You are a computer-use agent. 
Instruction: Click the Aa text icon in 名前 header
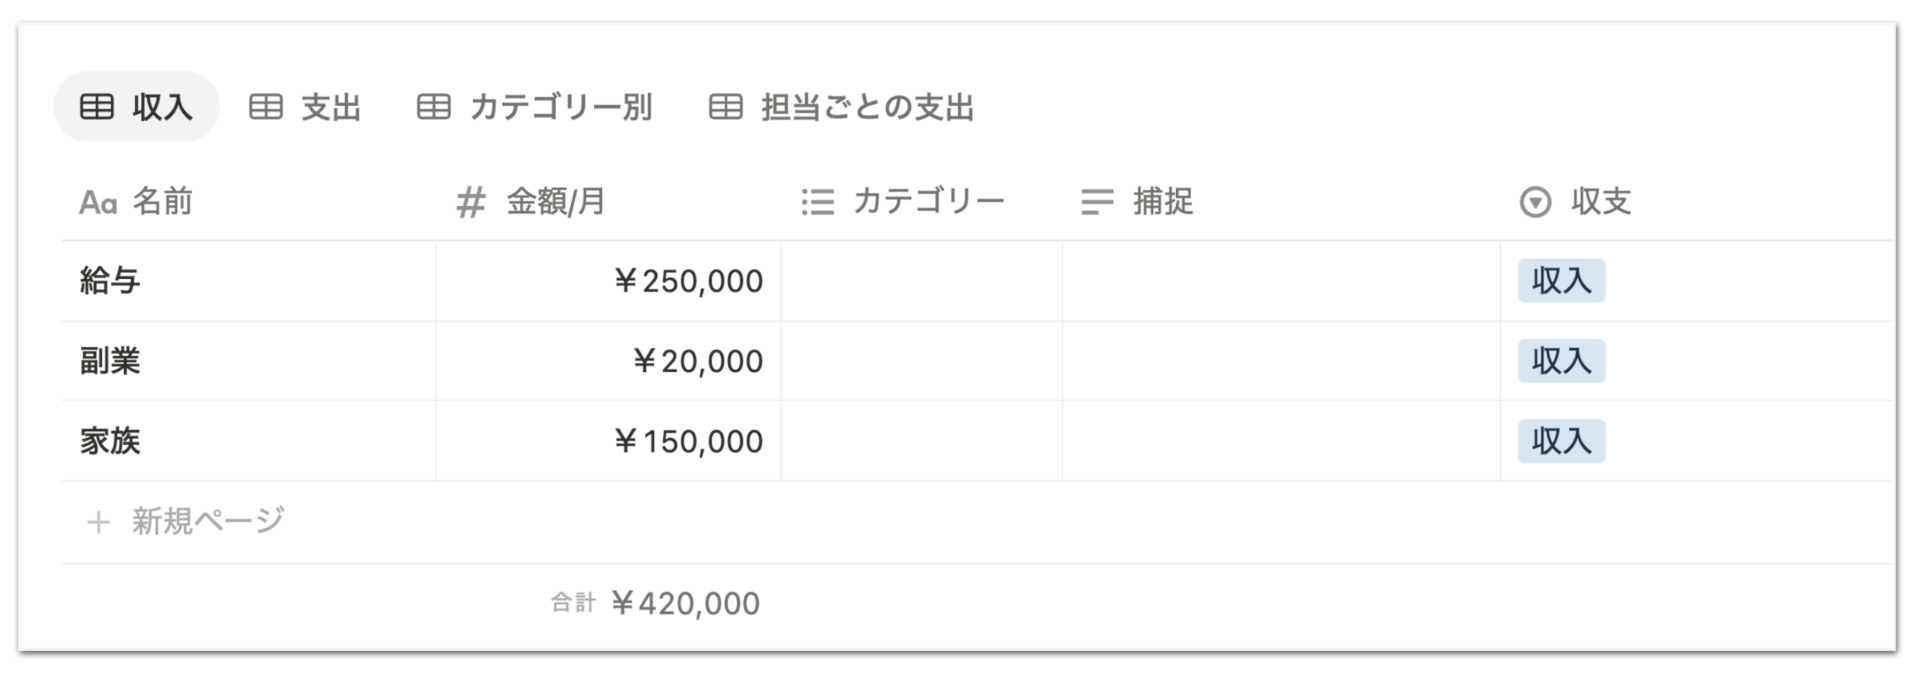(x=98, y=203)
